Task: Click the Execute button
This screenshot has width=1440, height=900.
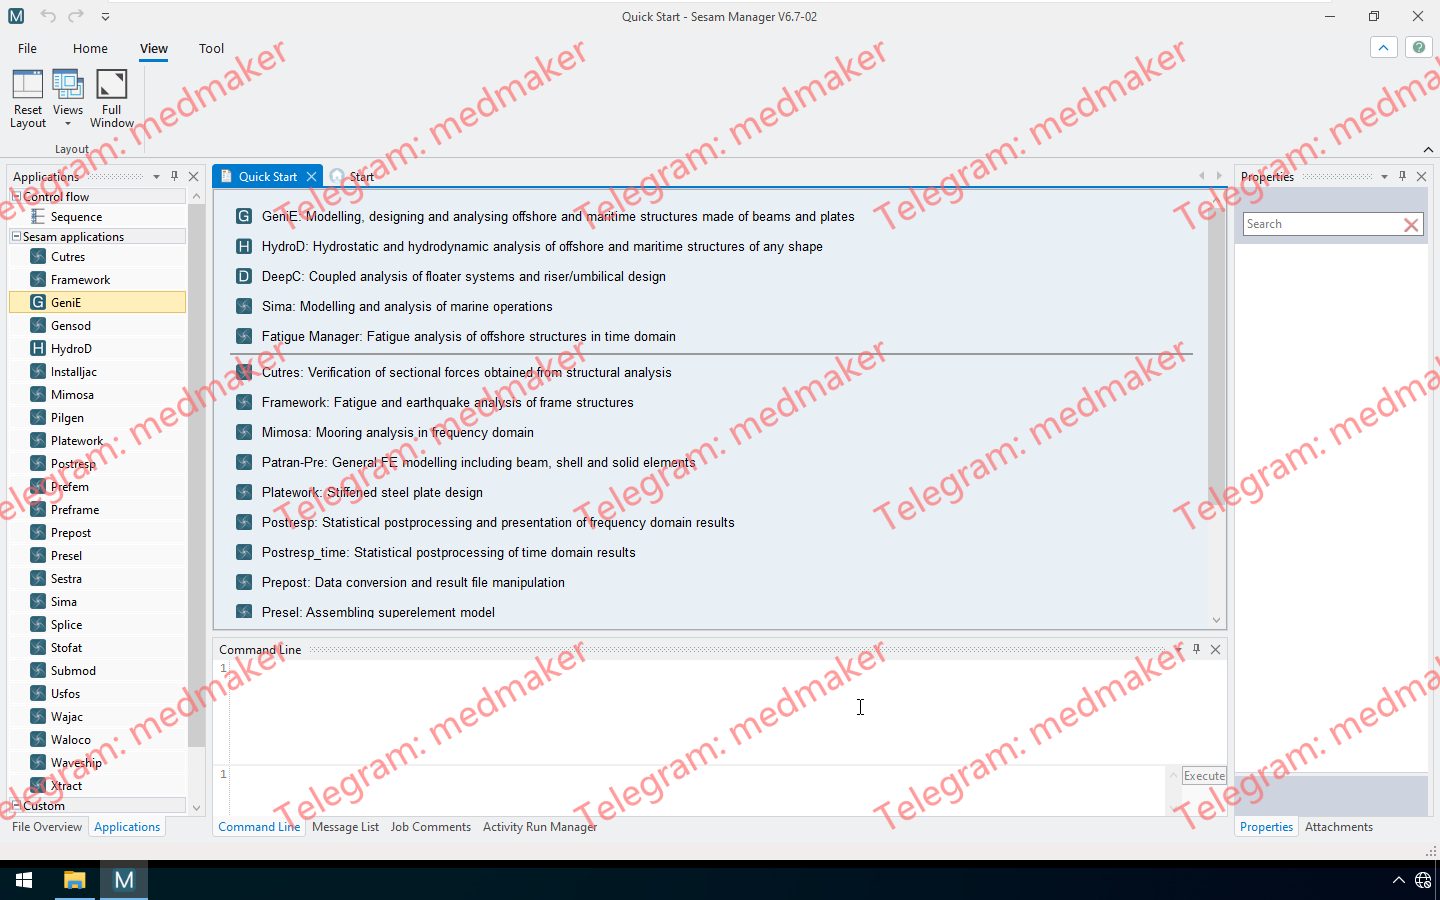Action: pos(1204,776)
